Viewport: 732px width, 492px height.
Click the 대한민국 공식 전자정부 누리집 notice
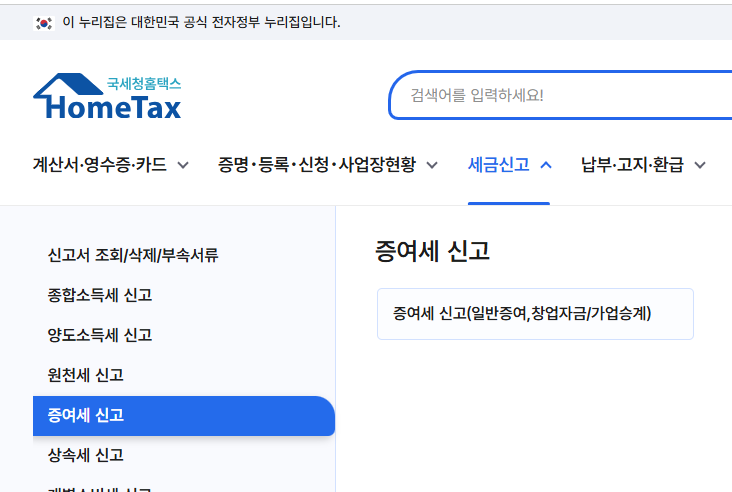(x=201, y=22)
